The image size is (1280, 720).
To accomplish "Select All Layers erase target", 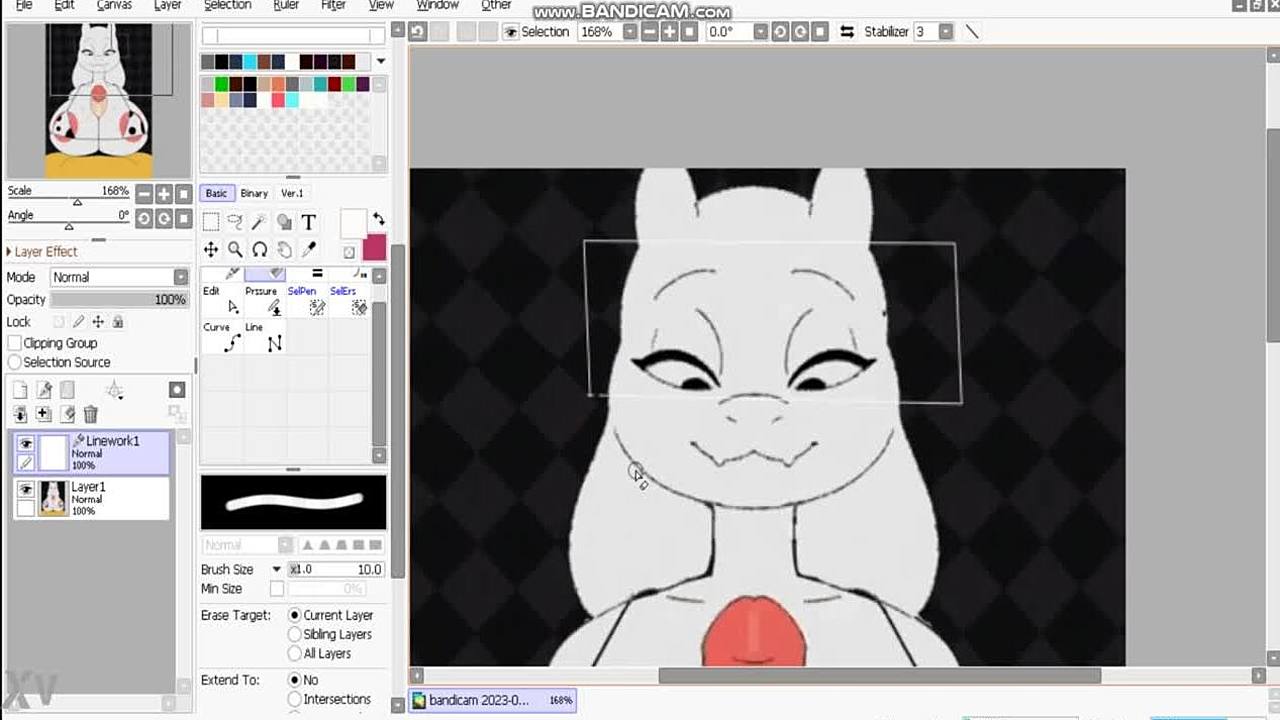I will tap(295, 653).
